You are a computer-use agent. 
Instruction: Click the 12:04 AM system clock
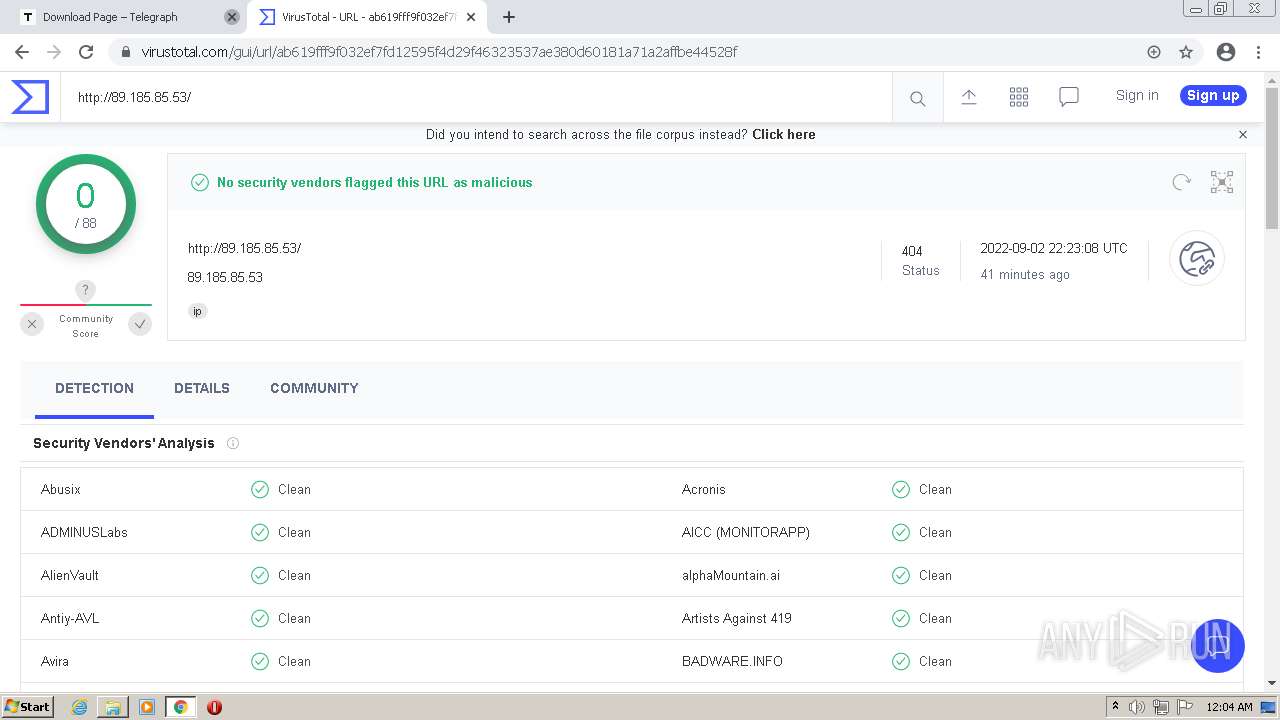(x=1229, y=707)
